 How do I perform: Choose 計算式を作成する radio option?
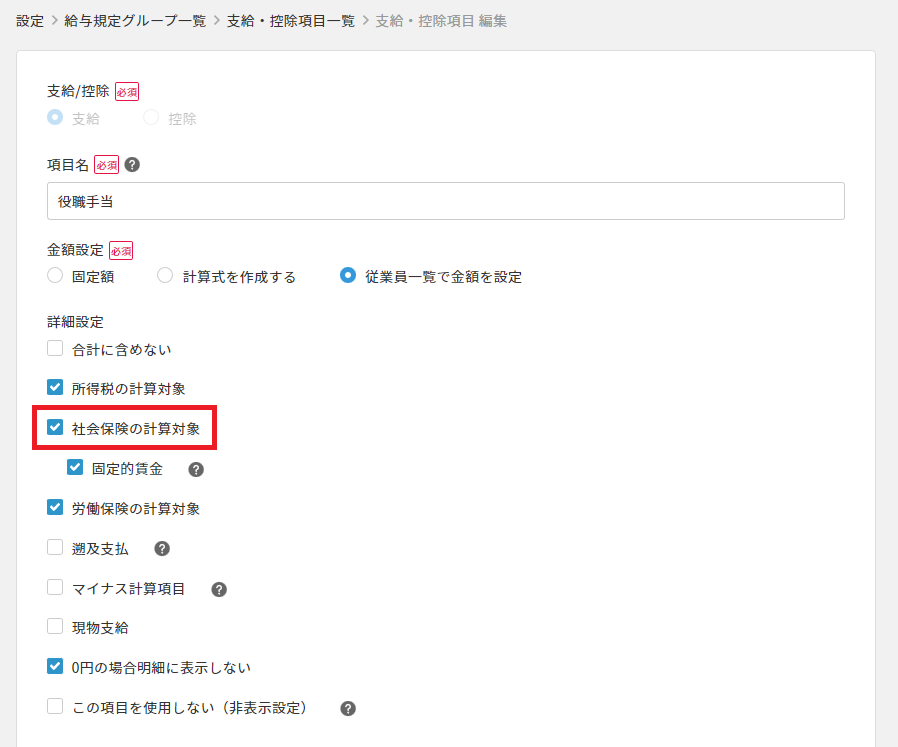click(x=166, y=276)
